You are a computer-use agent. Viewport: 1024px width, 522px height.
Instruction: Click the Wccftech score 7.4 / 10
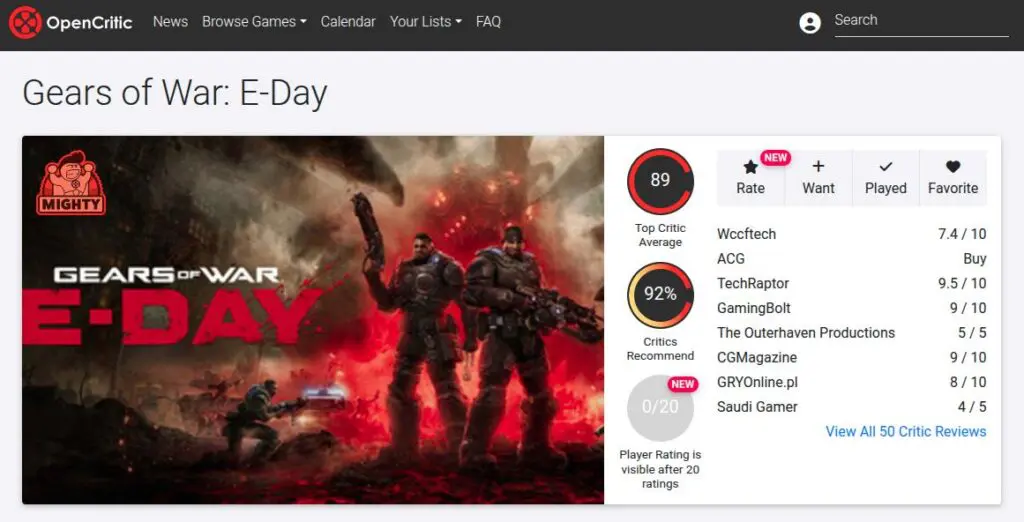(x=962, y=234)
